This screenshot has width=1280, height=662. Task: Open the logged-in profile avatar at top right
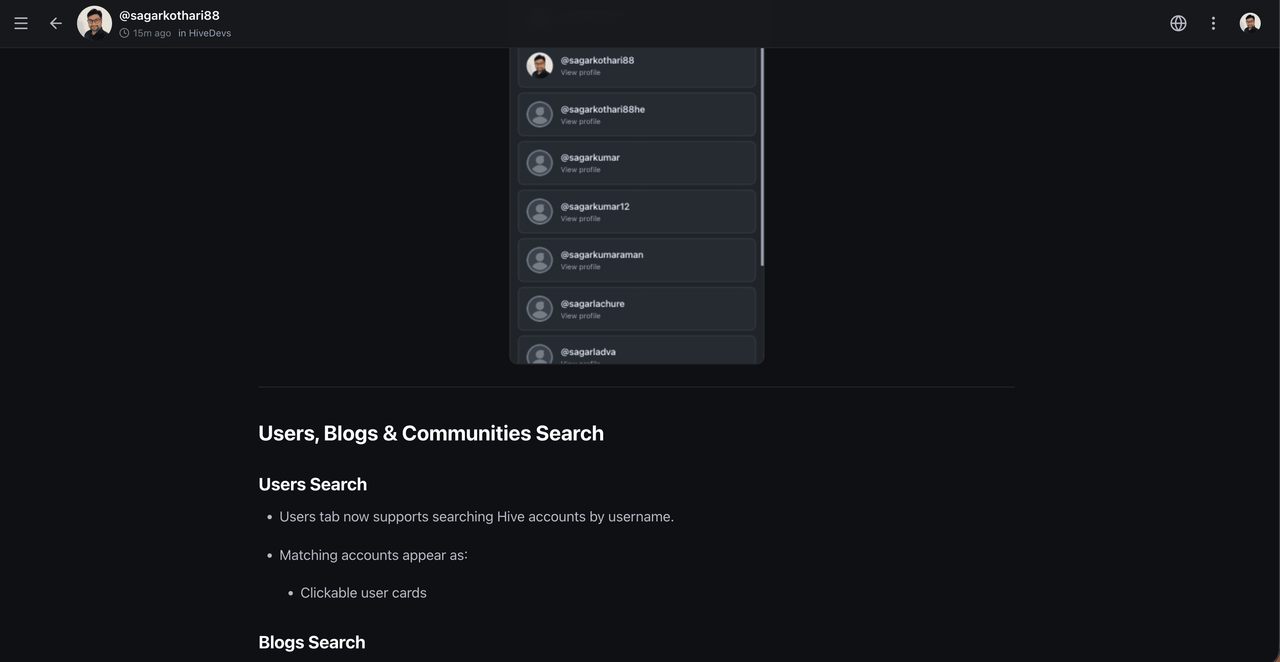(x=1250, y=23)
